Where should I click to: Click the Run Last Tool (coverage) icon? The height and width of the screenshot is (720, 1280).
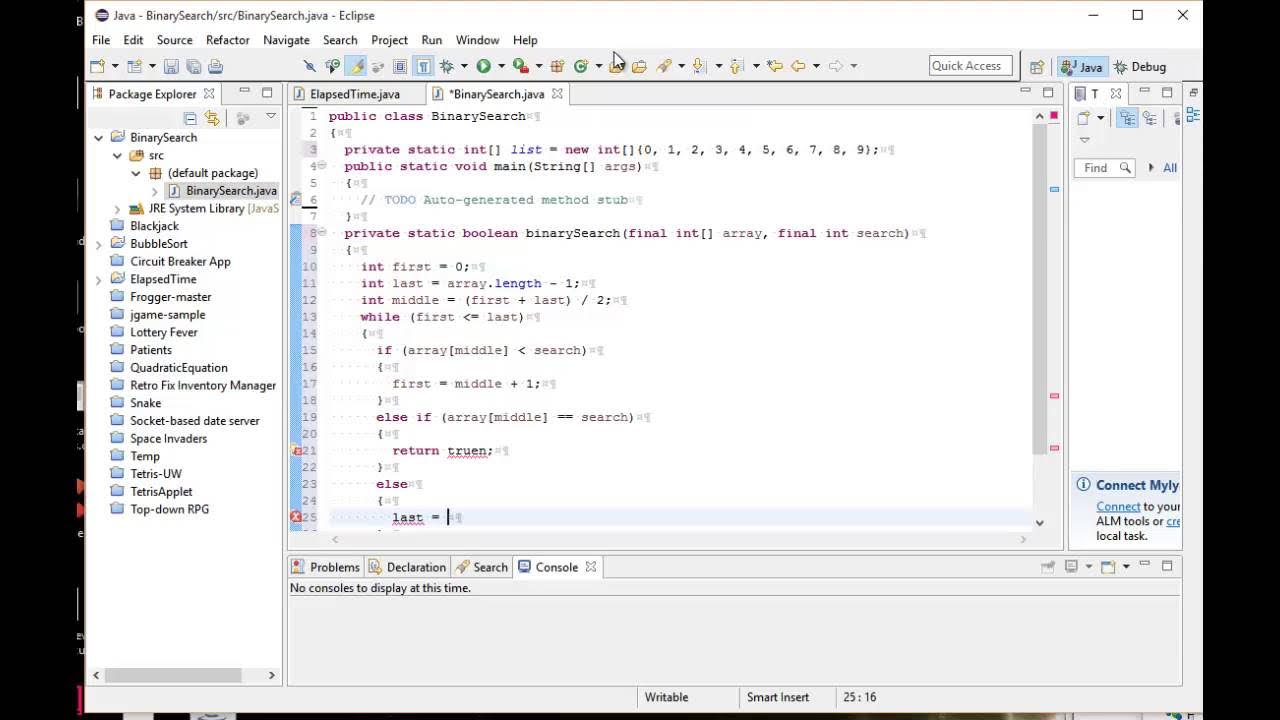520,66
